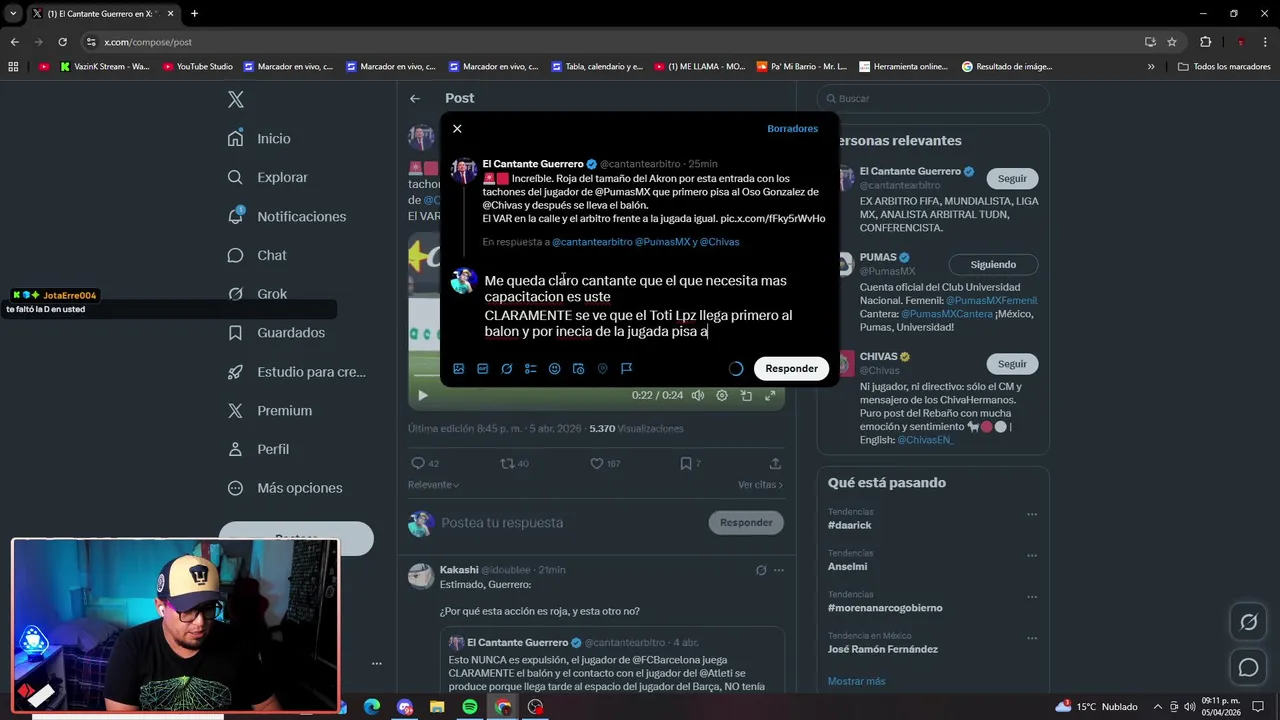Open options for #daarick trend
The image size is (1280, 720).
tap(1032, 515)
